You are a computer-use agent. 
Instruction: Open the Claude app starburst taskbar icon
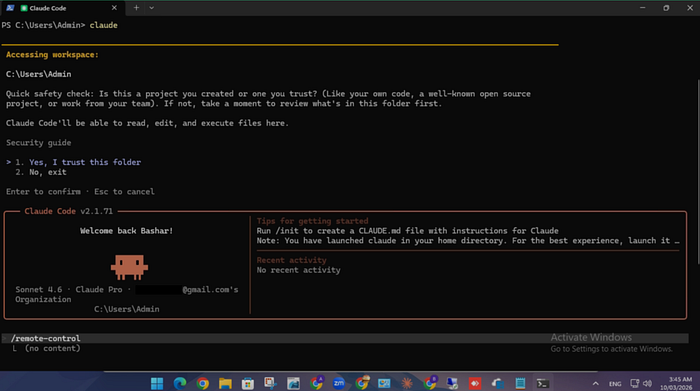[407, 383]
